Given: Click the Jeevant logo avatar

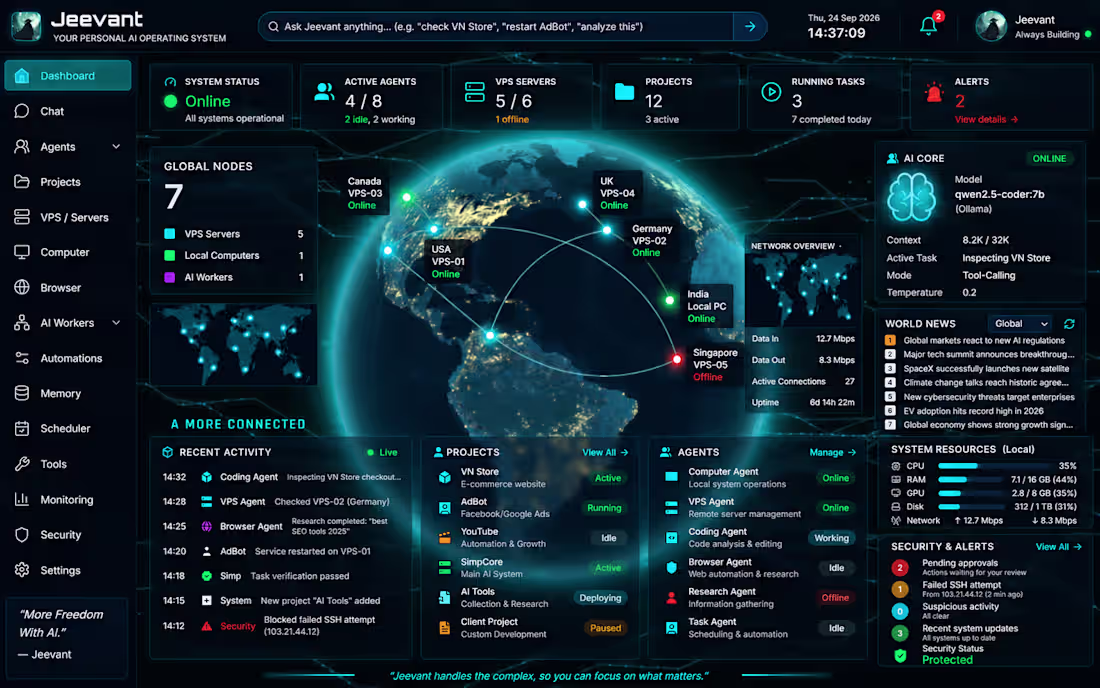Looking at the screenshot, I should pyautogui.click(x=26, y=26).
